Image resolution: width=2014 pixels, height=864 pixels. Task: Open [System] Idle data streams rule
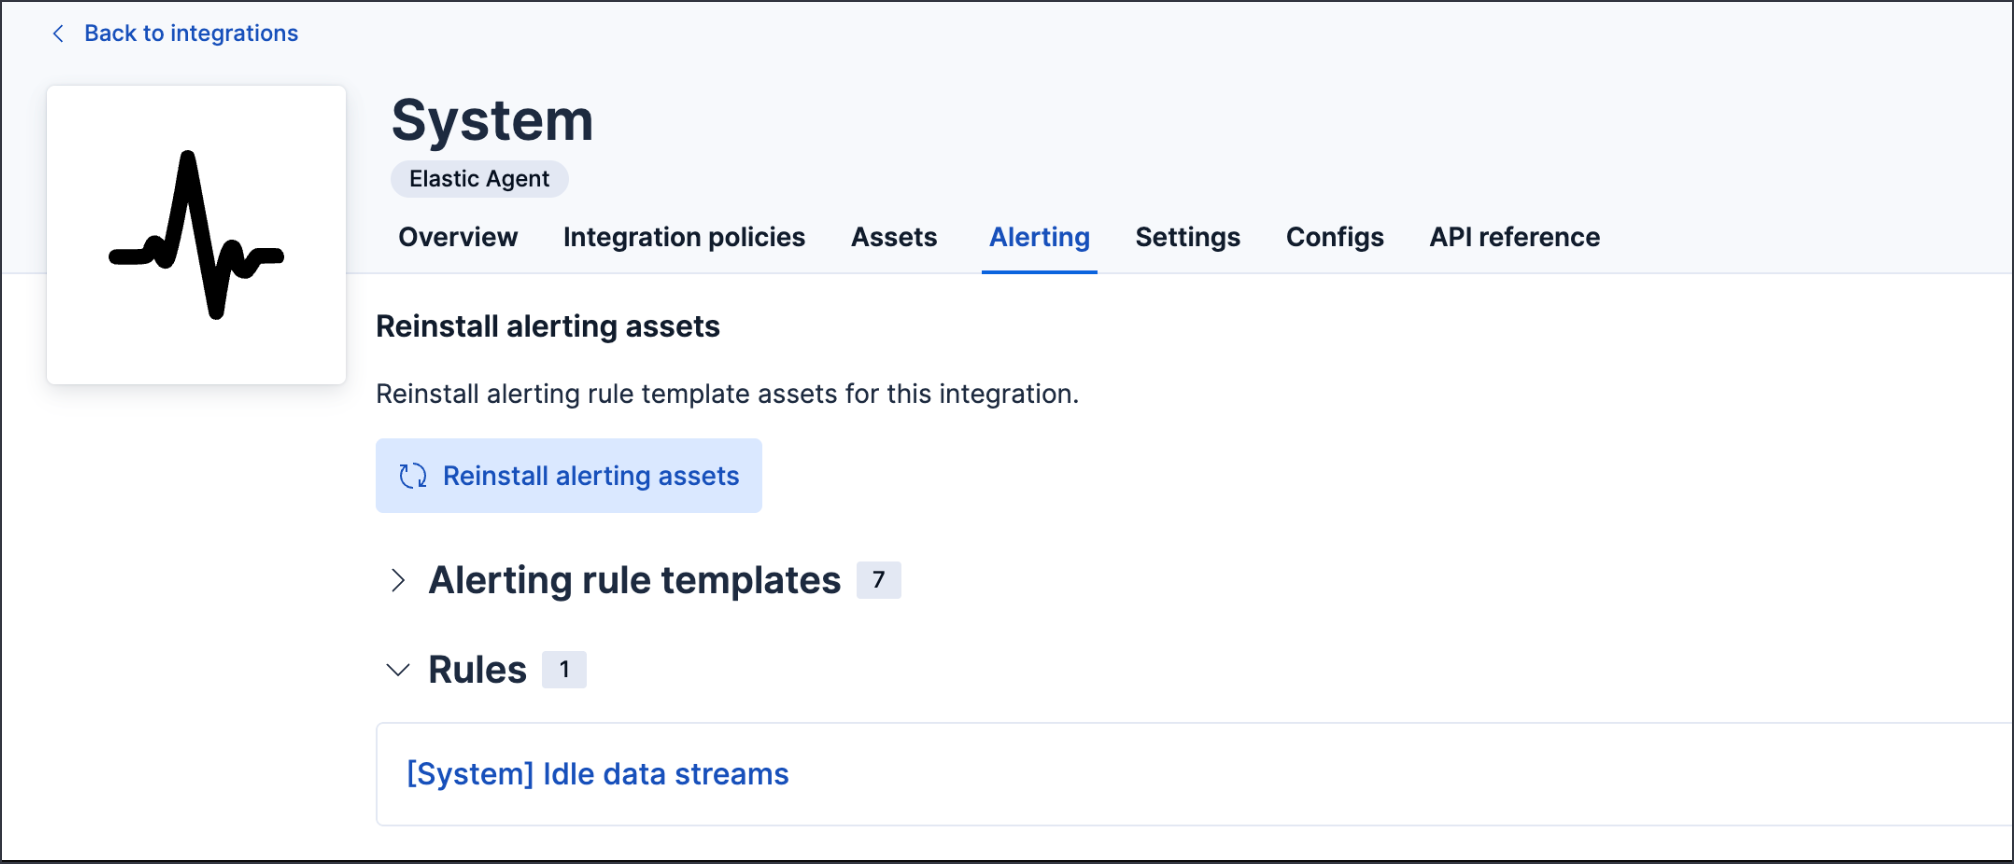coord(597,774)
